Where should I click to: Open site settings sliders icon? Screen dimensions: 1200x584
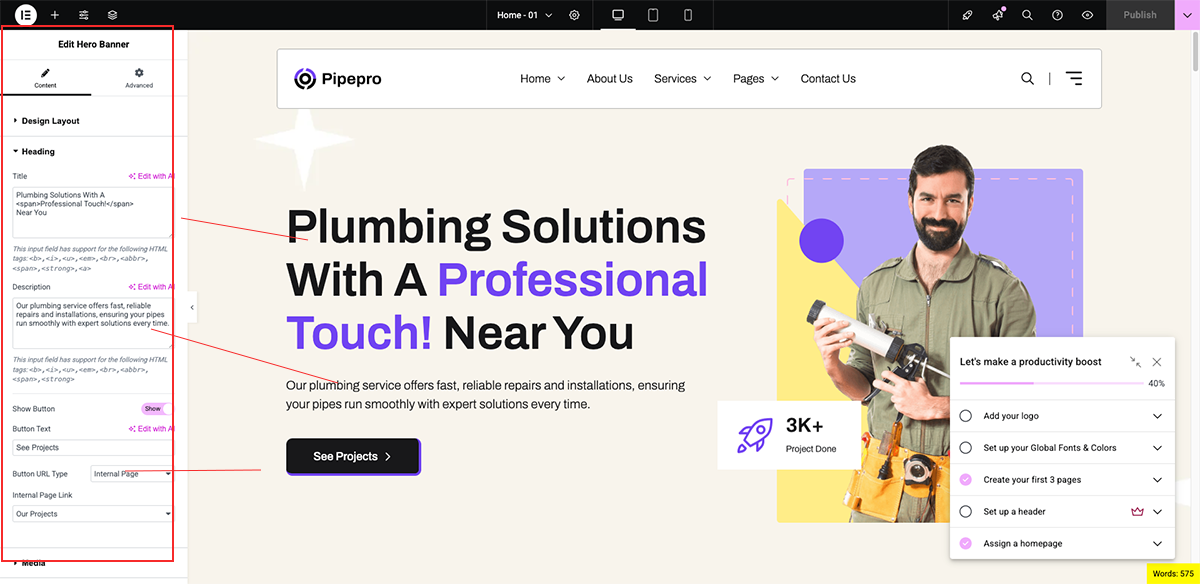point(84,15)
